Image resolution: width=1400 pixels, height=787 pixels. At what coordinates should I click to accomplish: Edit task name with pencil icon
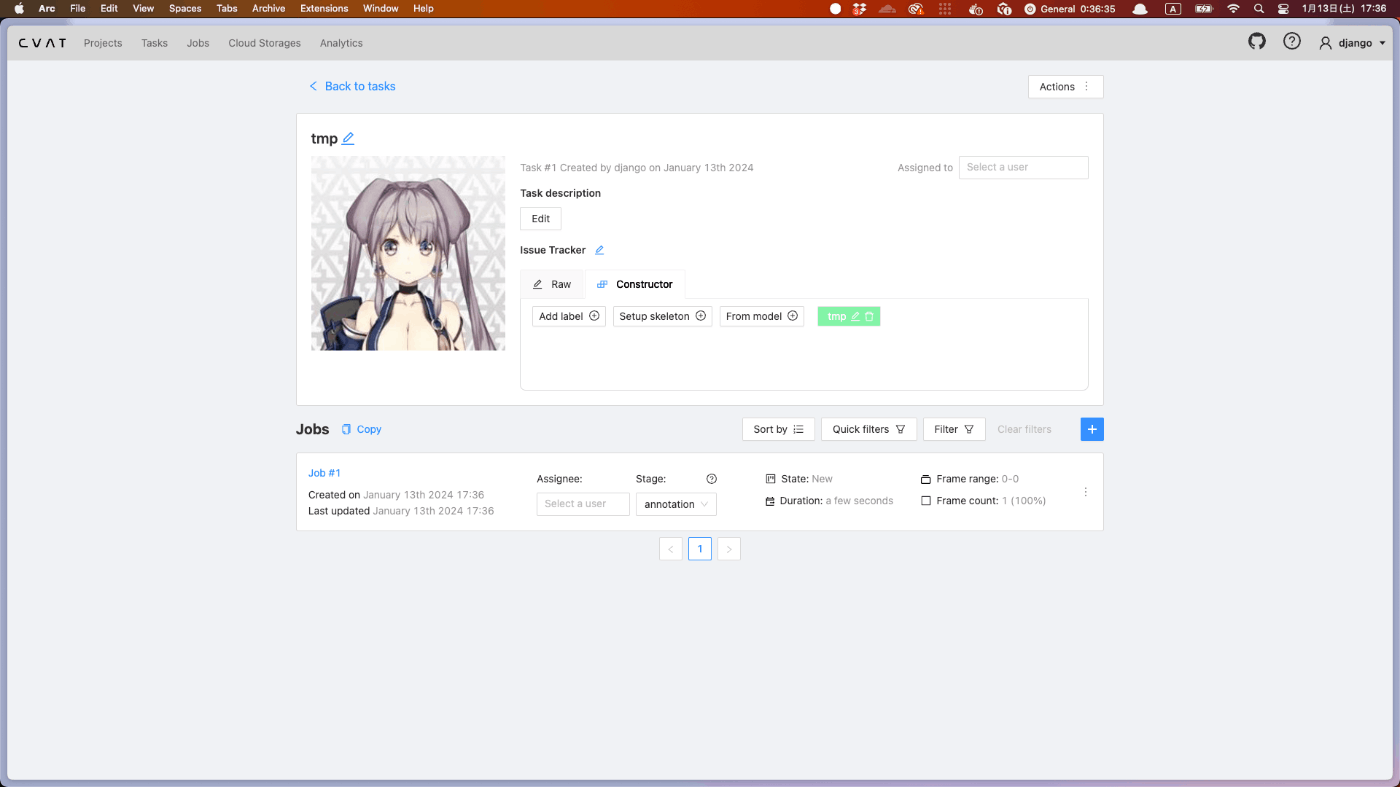point(348,139)
